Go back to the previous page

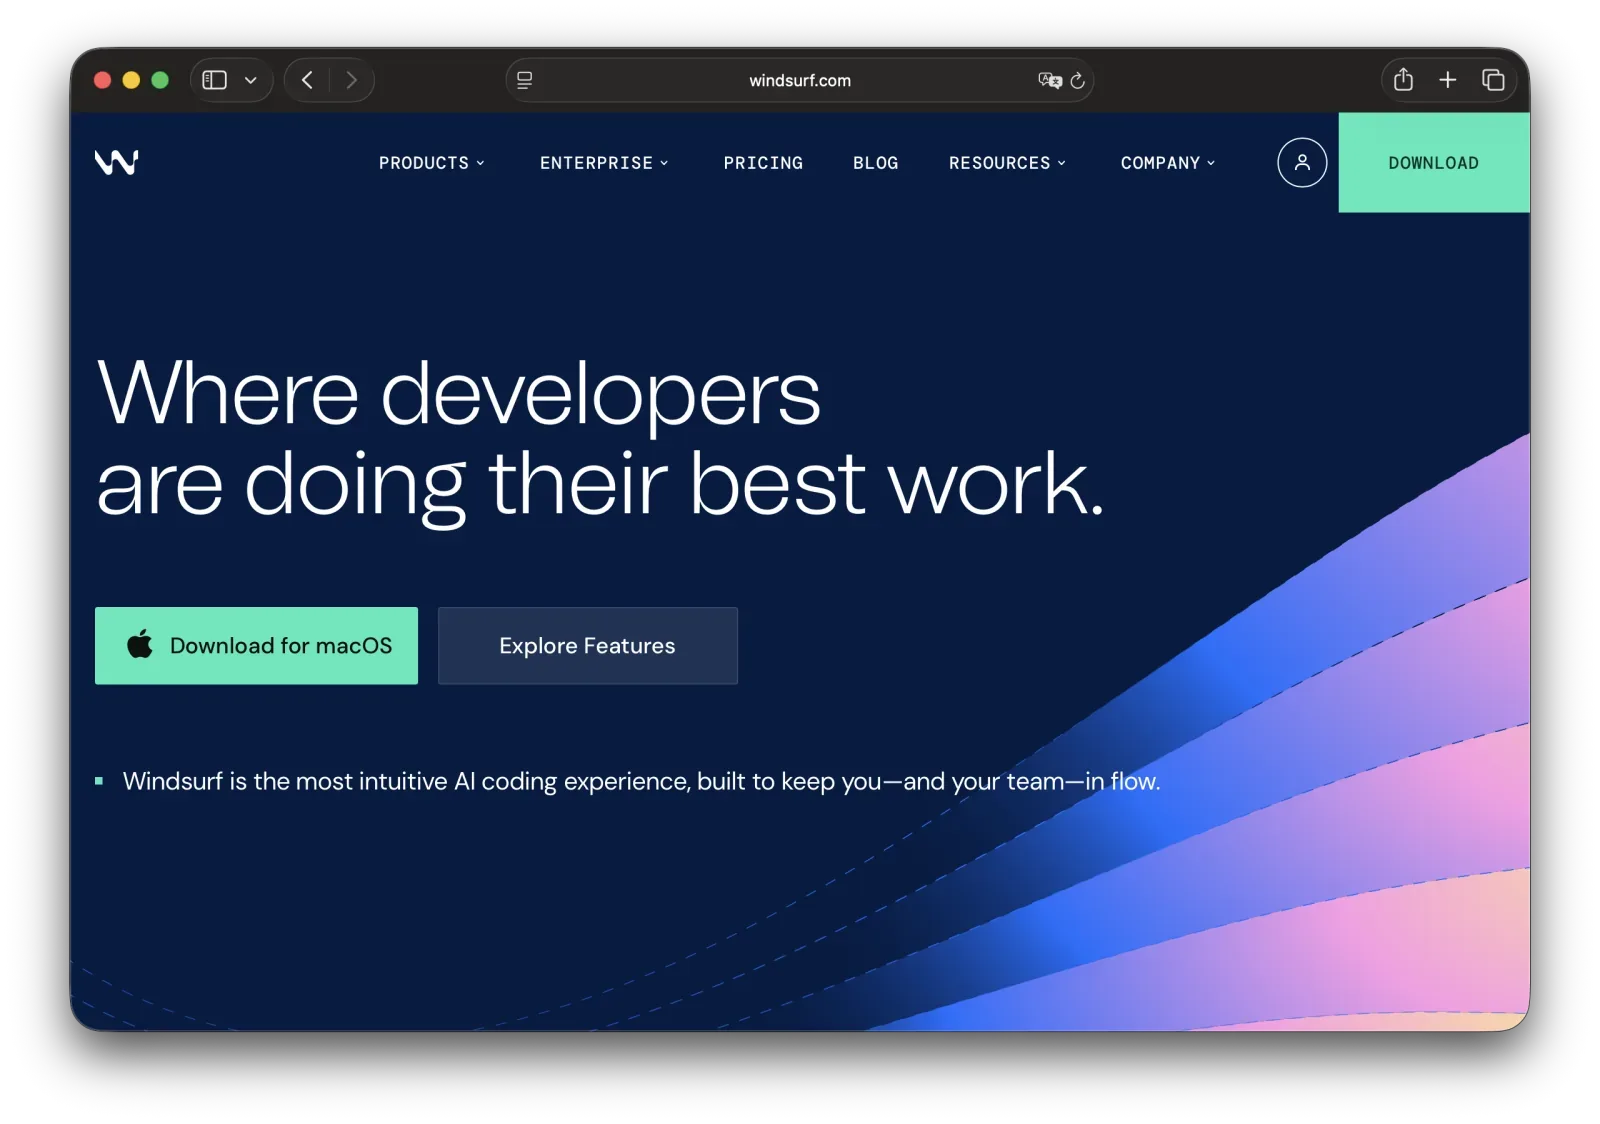click(x=308, y=80)
